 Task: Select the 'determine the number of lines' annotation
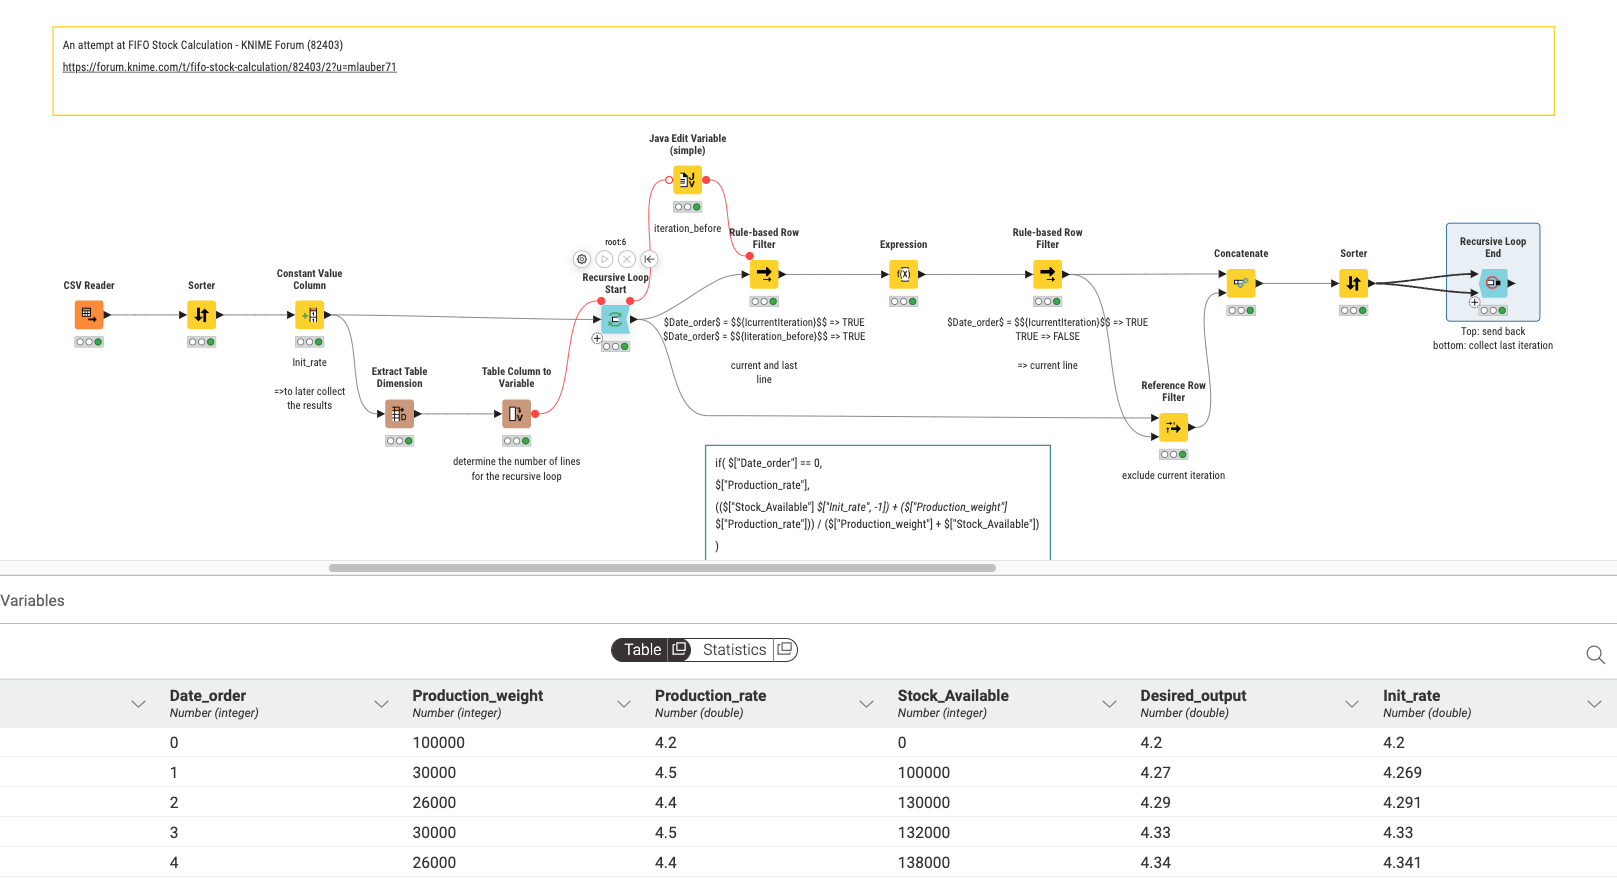(516, 469)
